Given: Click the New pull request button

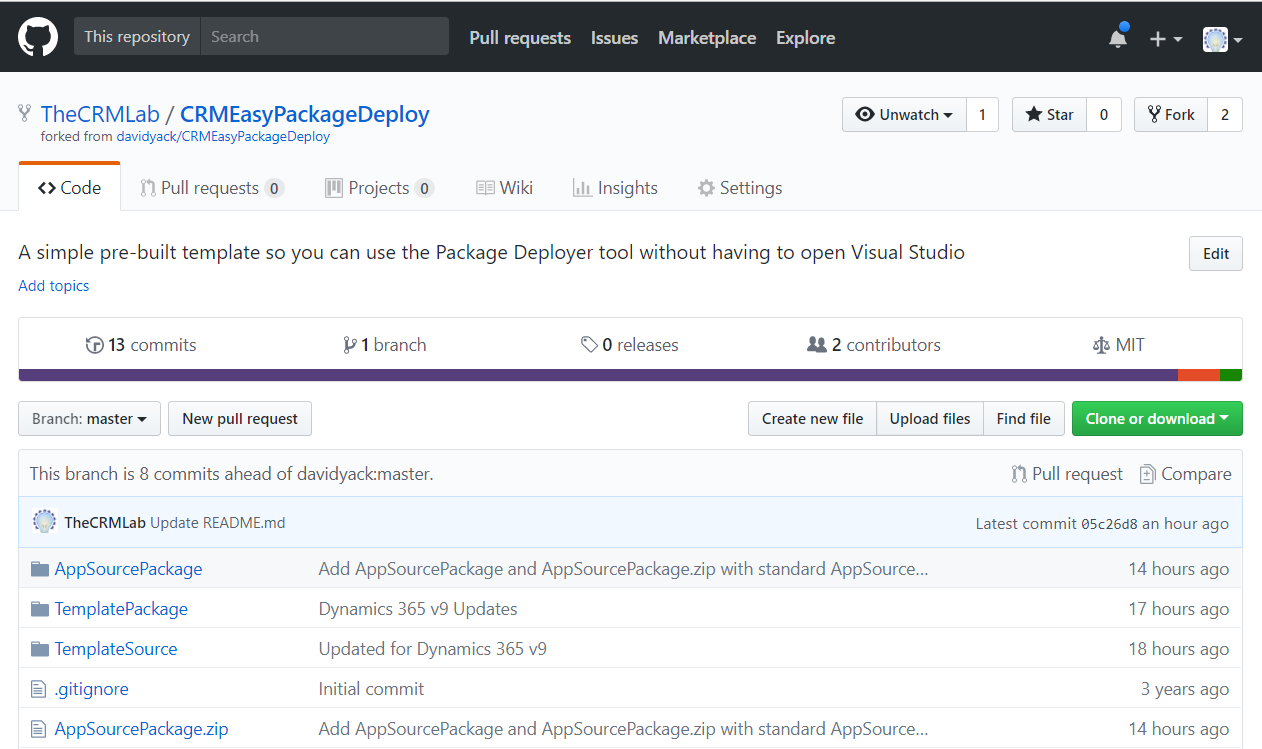Looking at the screenshot, I should pyautogui.click(x=239, y=418).
